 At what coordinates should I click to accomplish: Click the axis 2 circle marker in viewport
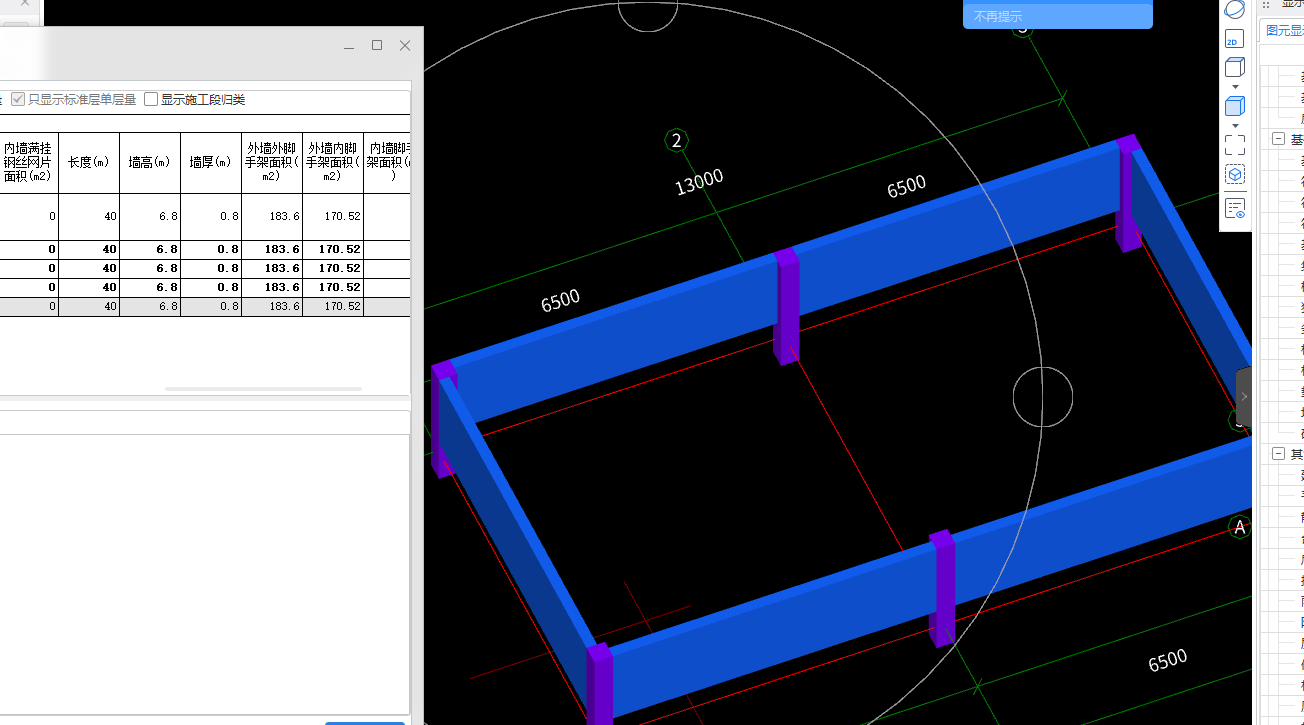point(677,140)
